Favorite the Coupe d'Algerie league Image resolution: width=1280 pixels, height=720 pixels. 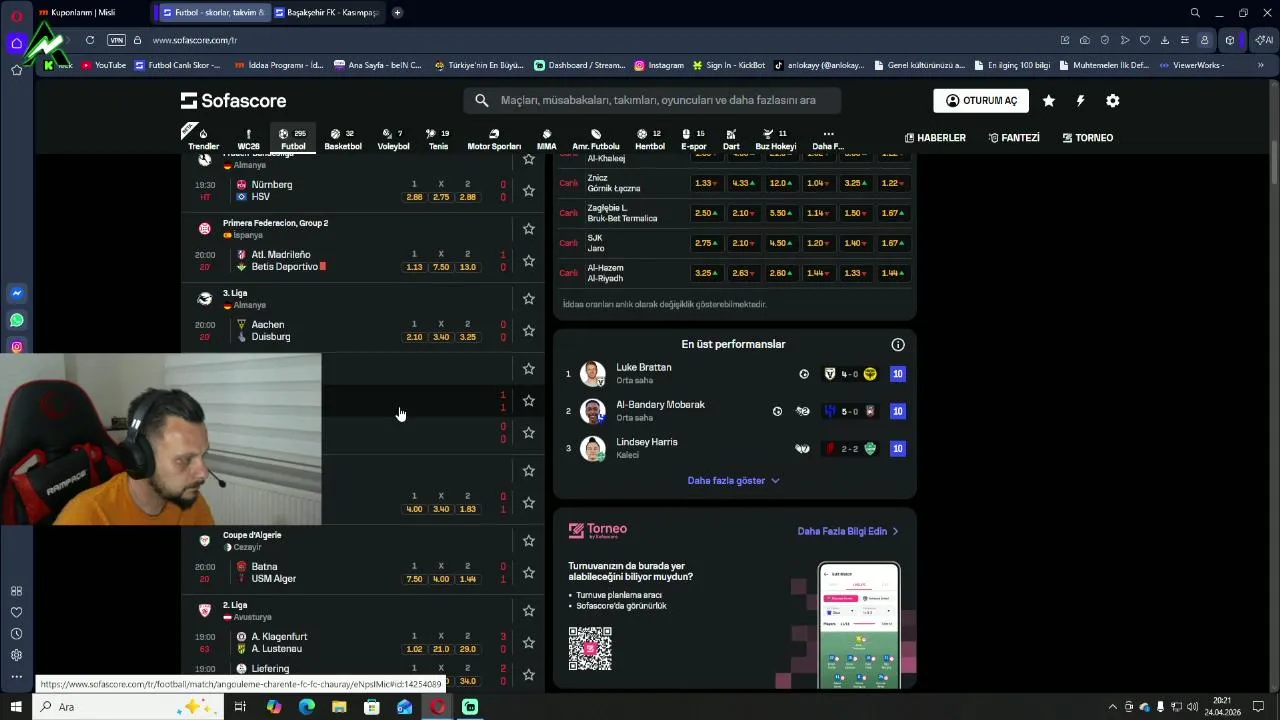(528, 541)
